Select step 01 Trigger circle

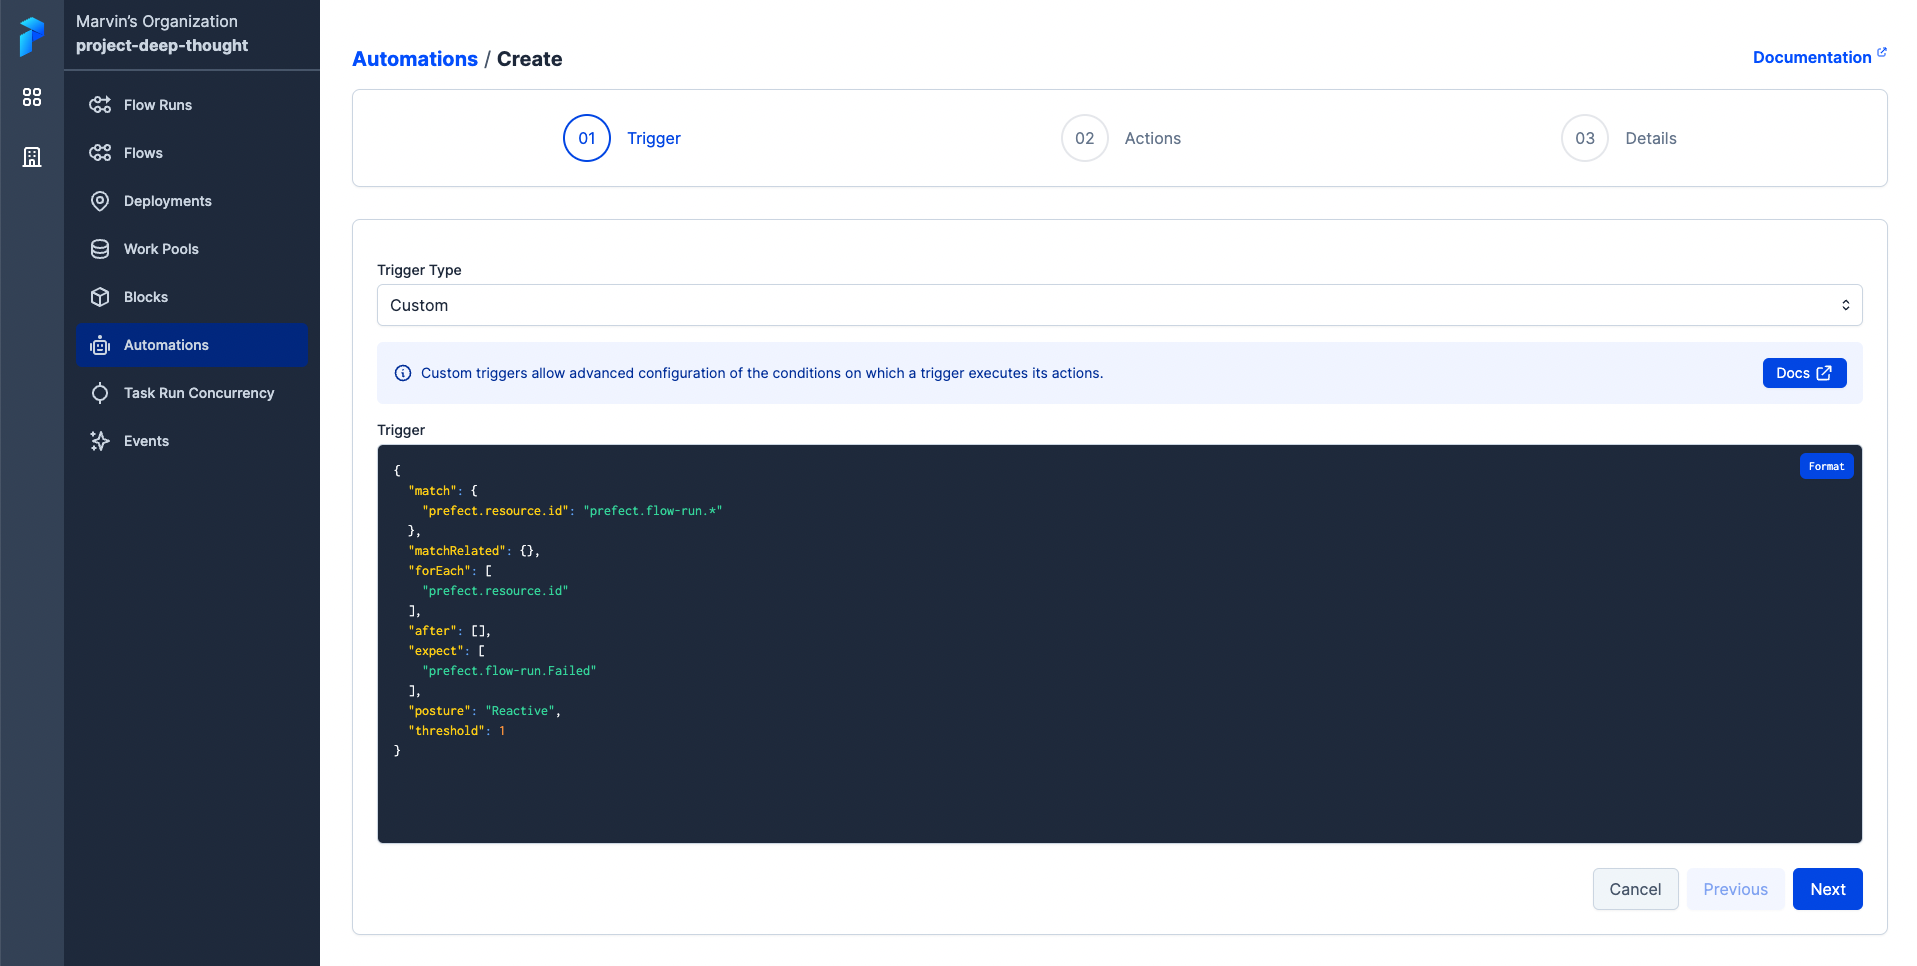tap(587, 138)
